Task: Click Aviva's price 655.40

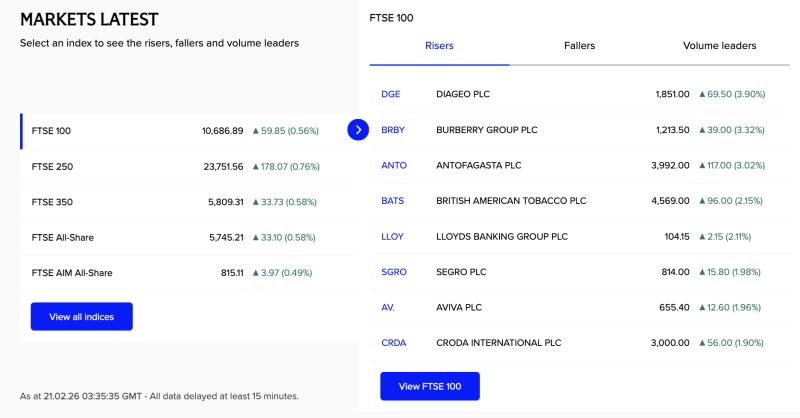Action: [x=674, y=308]
